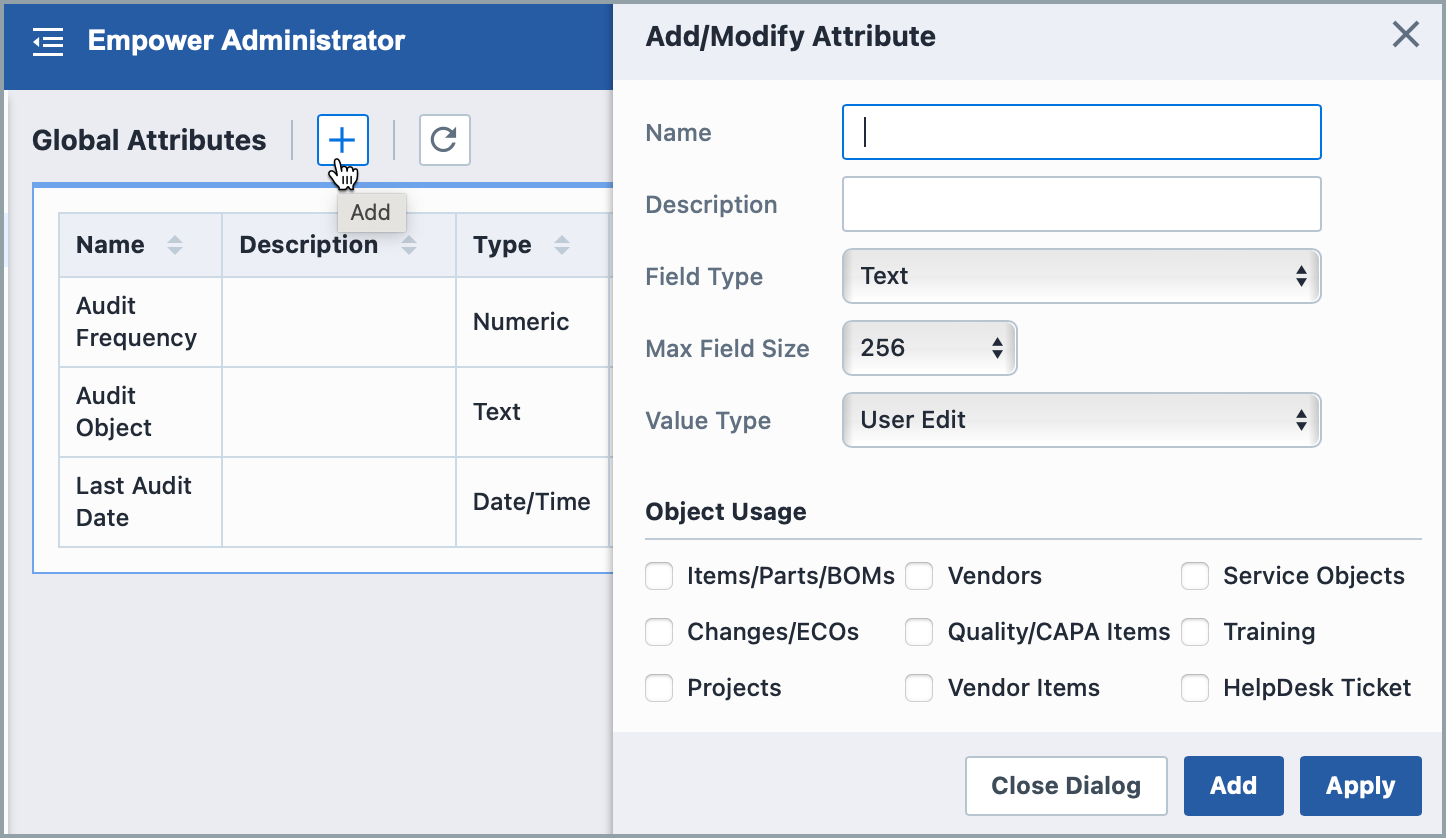1446x838 pixels.
Task: Open the Field Type dropdown
Action: [1081, 276]
